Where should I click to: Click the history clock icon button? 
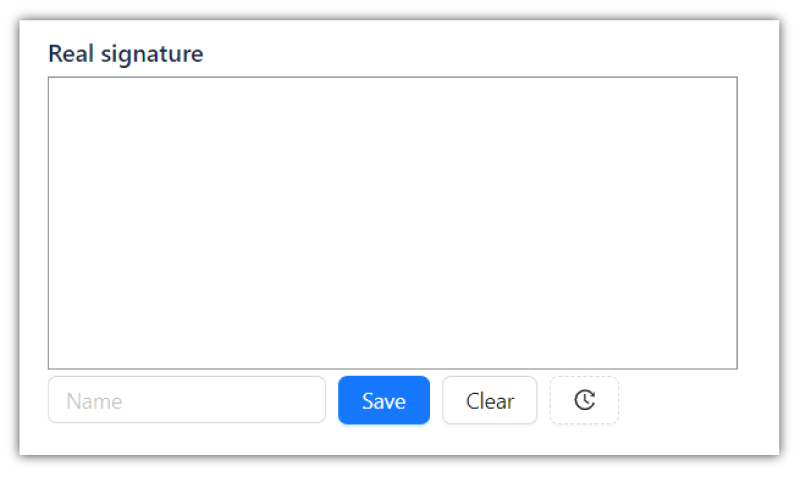584,400
